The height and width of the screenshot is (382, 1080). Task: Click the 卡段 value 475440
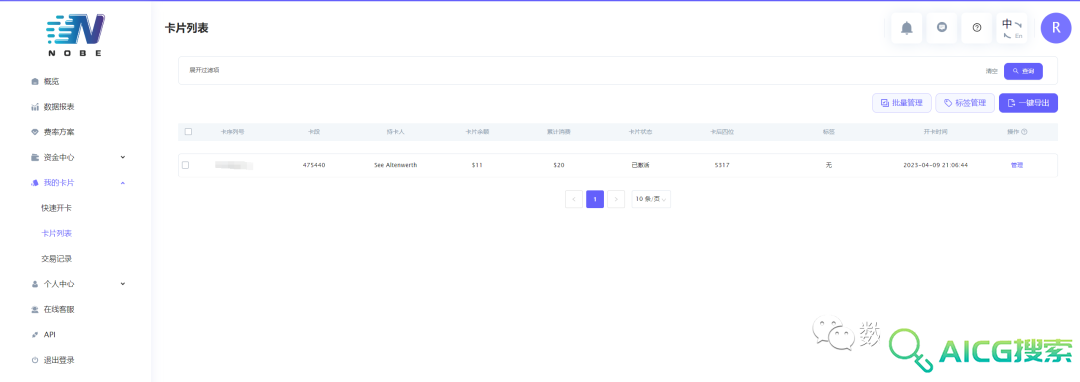[x=314, y=165]
